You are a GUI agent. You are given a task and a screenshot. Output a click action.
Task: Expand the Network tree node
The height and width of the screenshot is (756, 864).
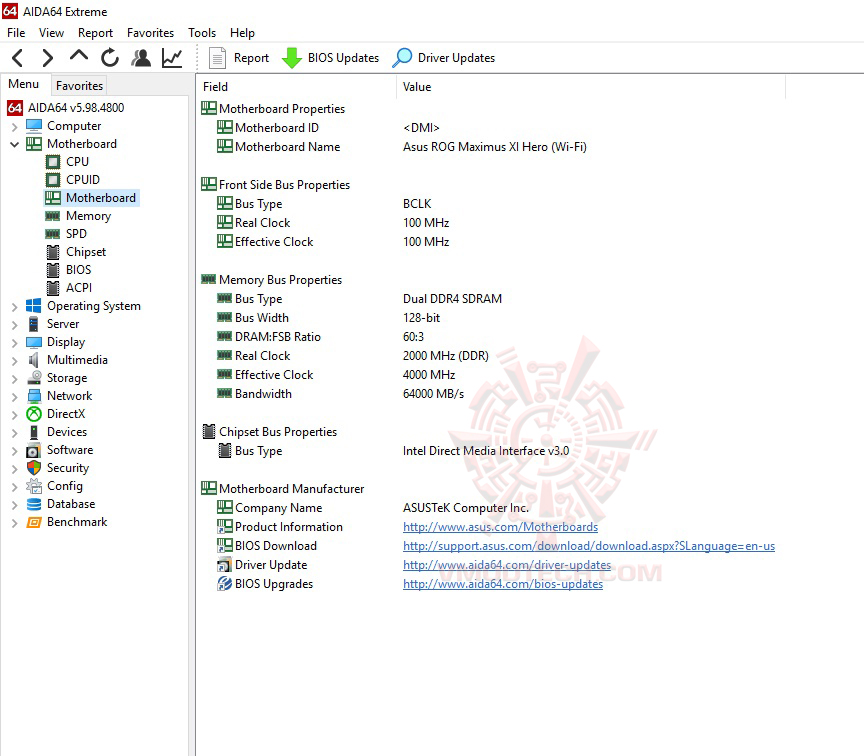point(14,397)
